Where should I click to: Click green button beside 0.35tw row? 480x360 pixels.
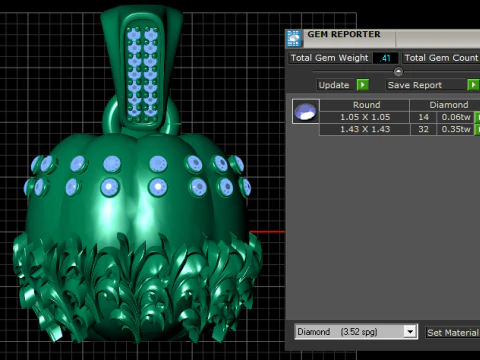[x=477, y=129]
